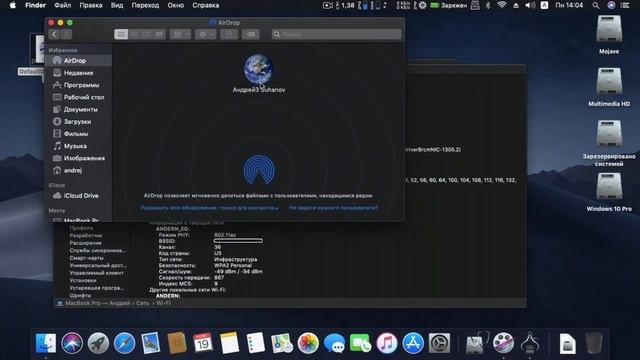This screenshot has width=640, height=360.
Task: Open Reminders from the Dock
Action: pos(256,343)
